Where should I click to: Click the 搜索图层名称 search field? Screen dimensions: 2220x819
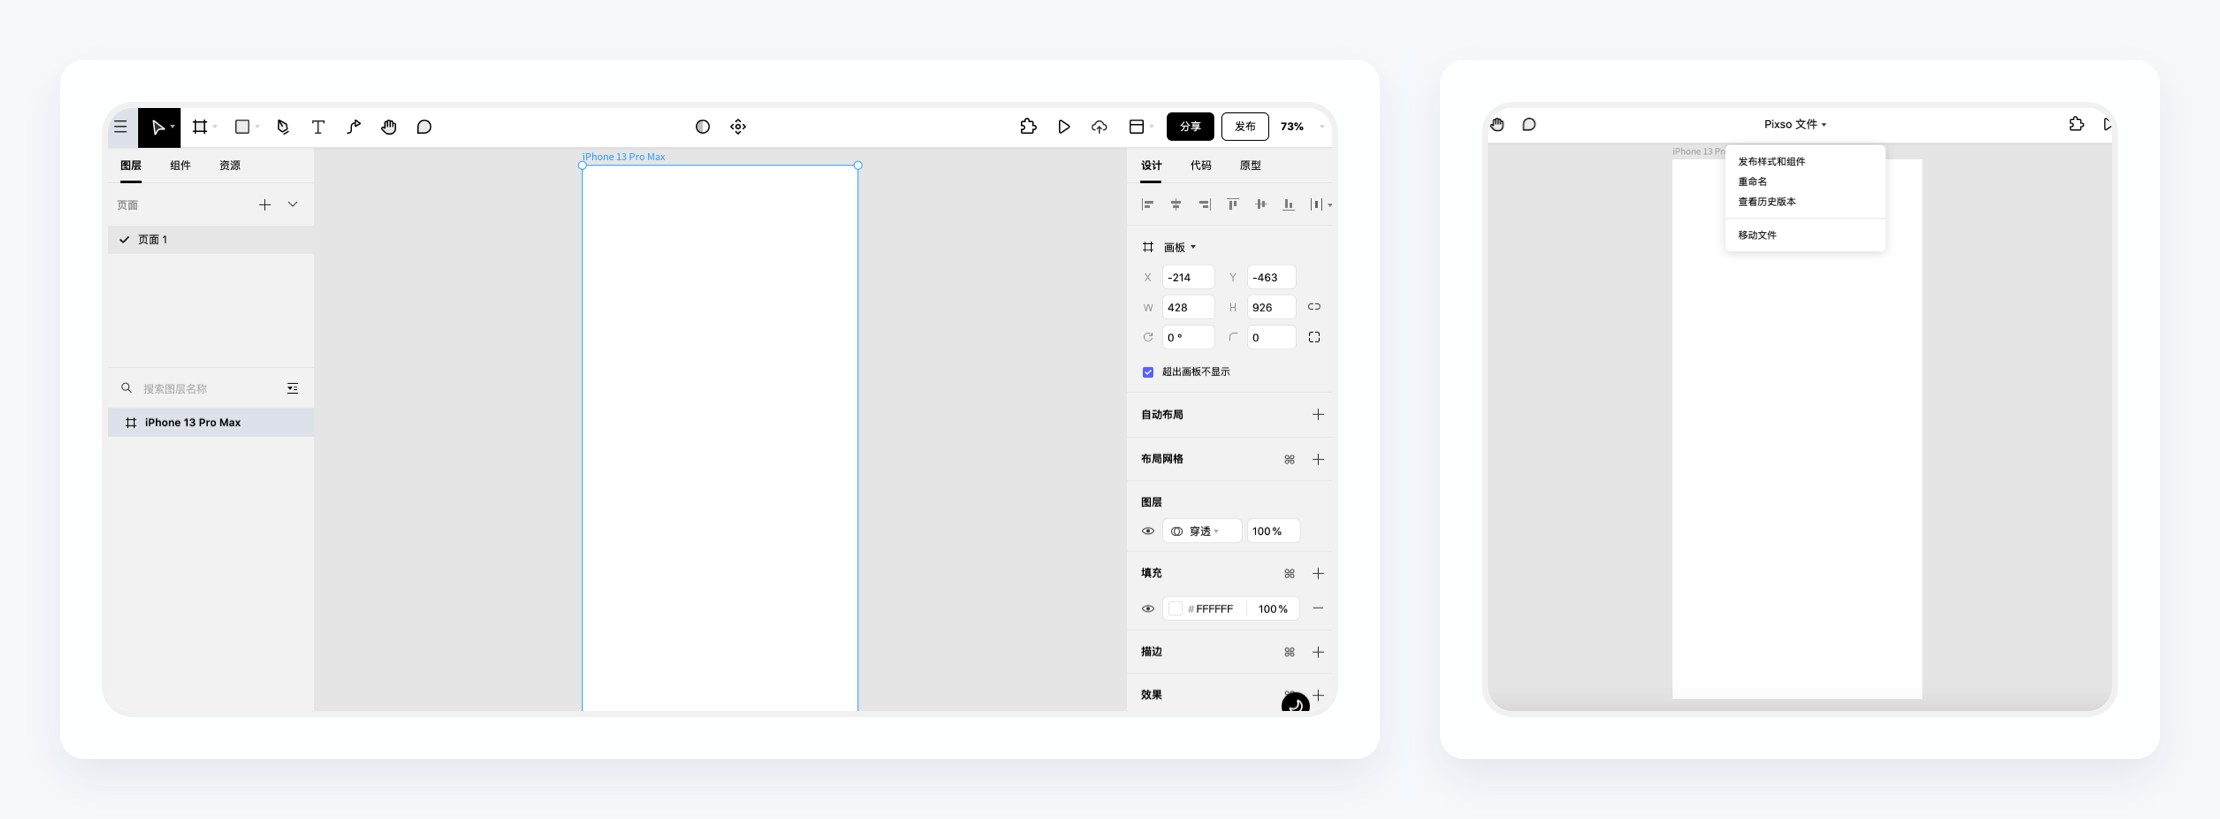205,389
